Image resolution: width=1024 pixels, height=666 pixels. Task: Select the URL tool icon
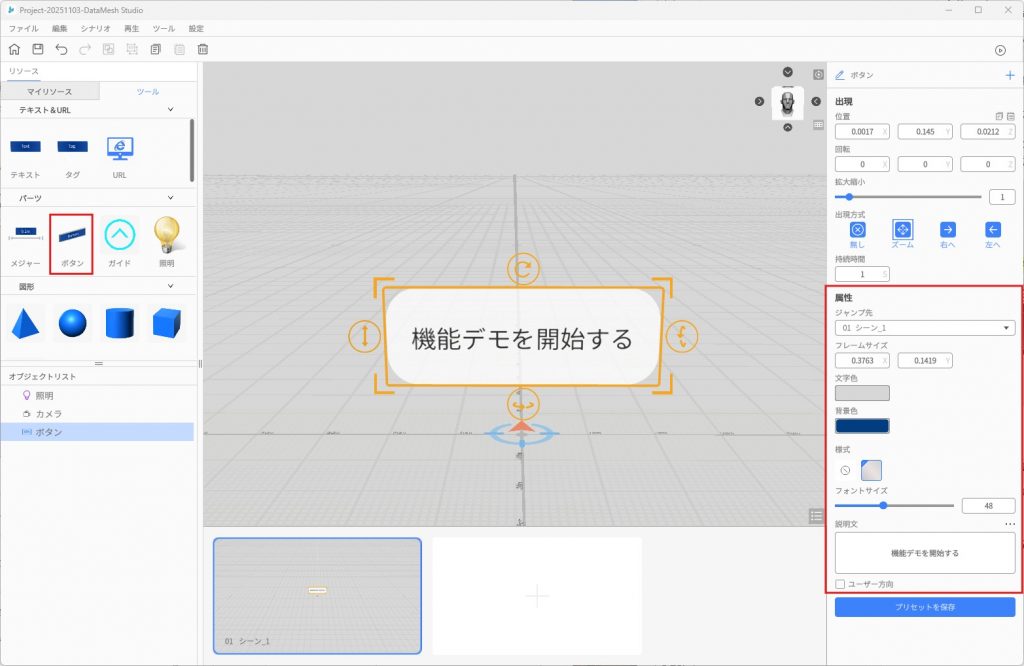click(x=120, y=148)
